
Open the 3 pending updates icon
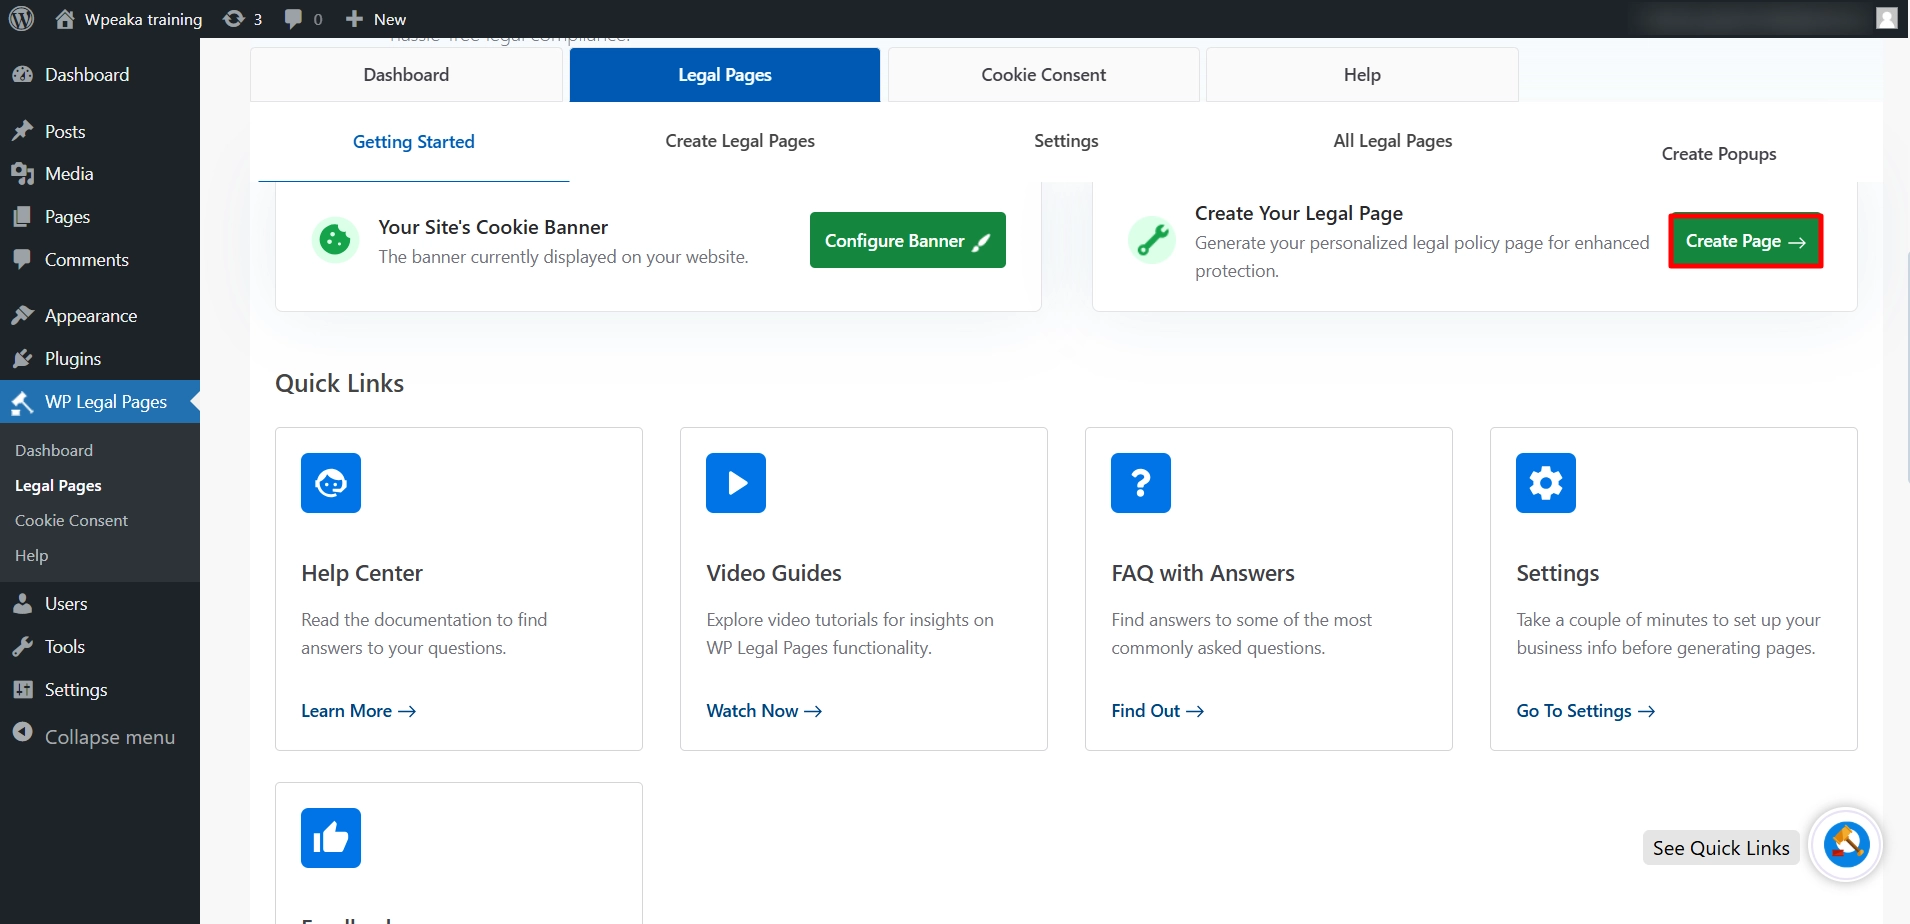click(x=233, y=19)
